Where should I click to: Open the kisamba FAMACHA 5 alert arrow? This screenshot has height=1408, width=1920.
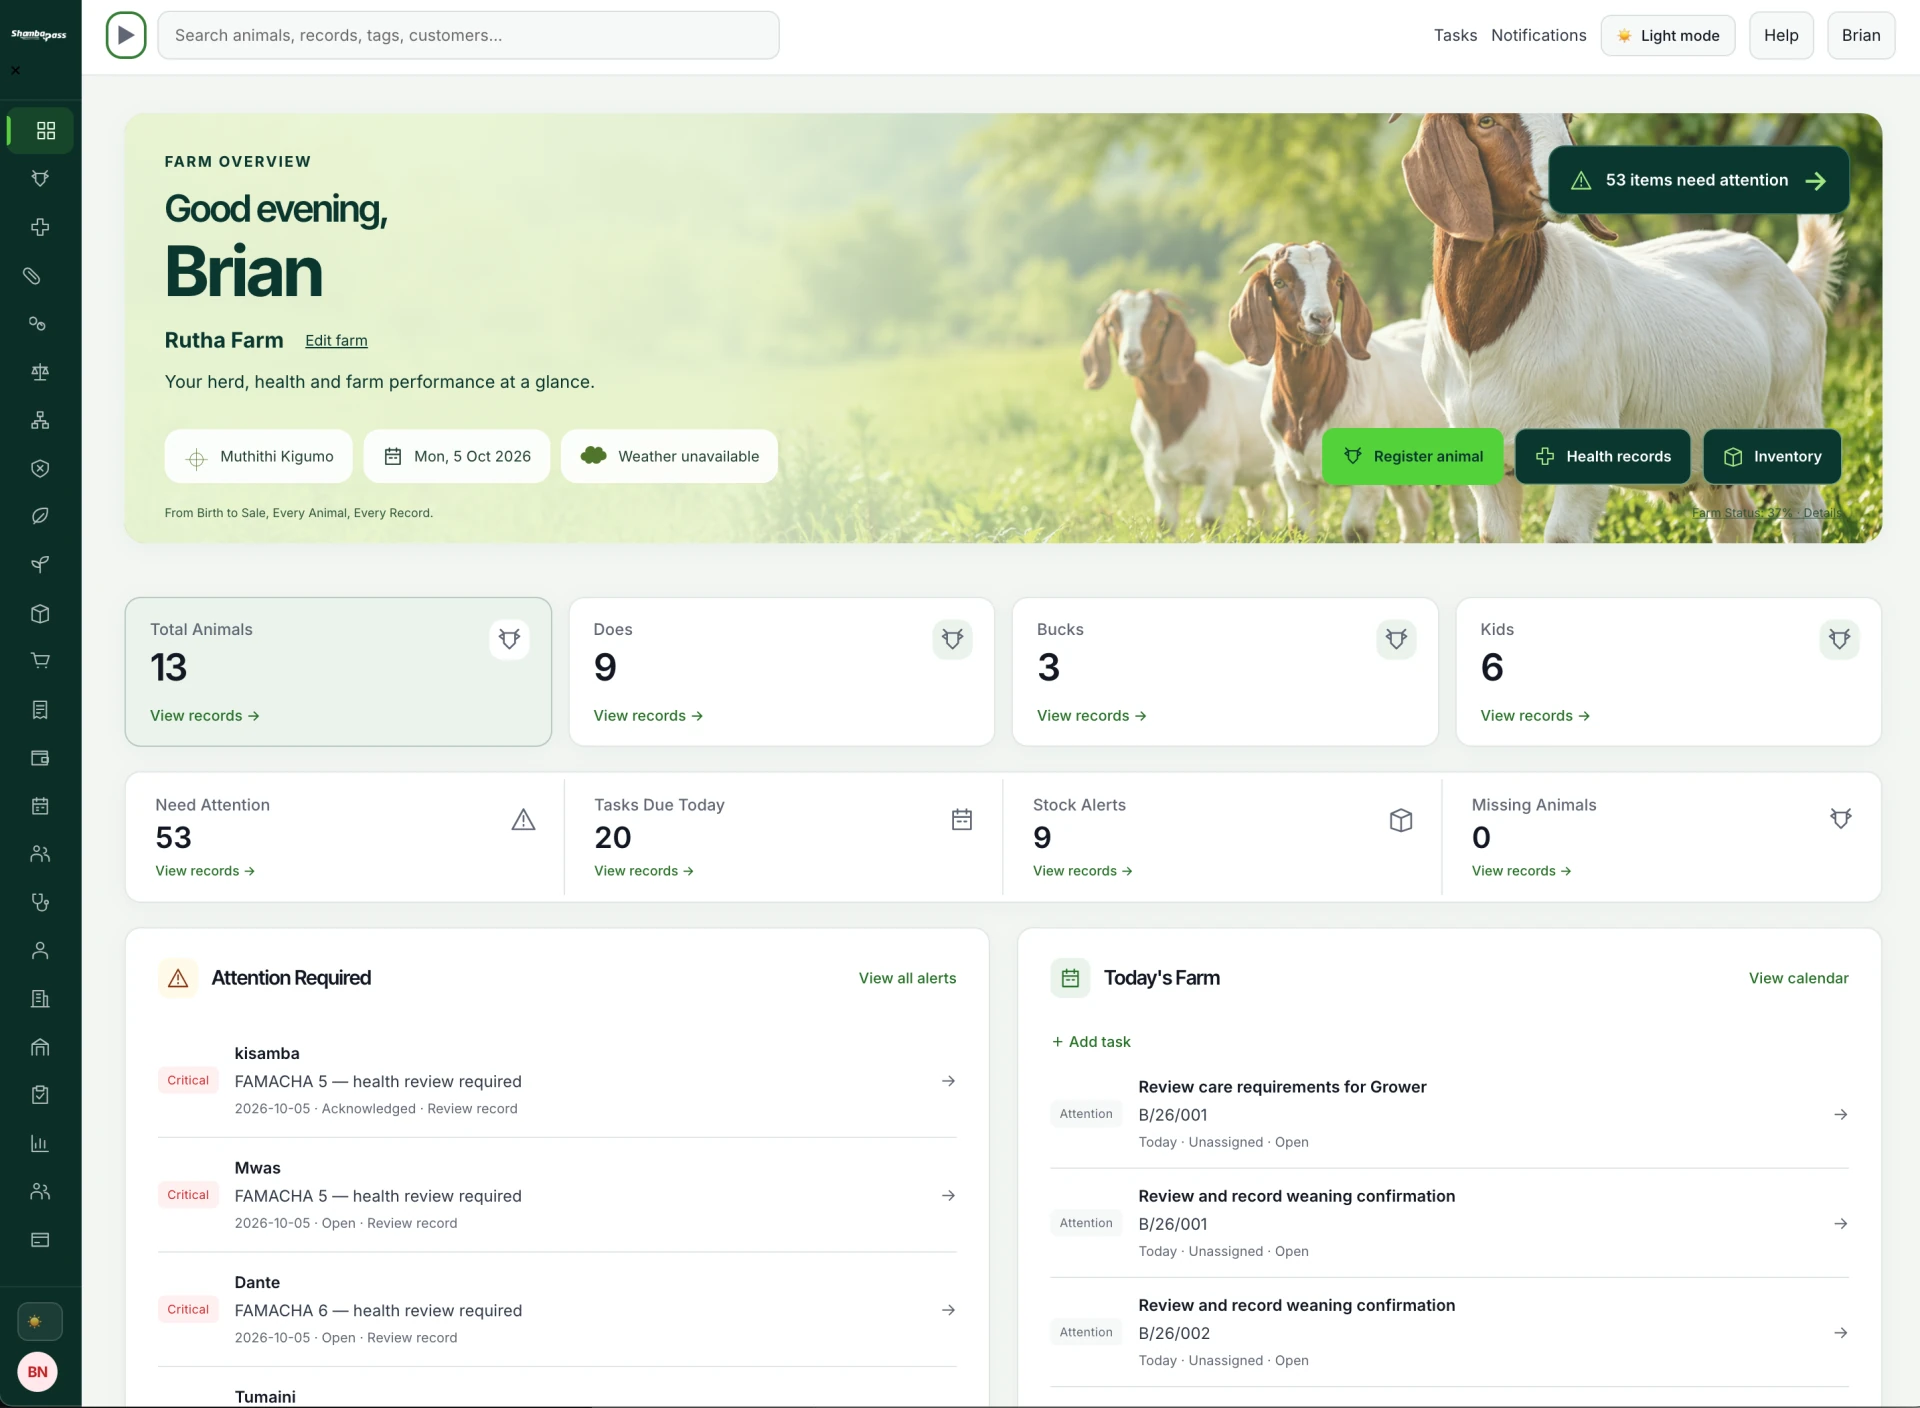click(948, 1081)
